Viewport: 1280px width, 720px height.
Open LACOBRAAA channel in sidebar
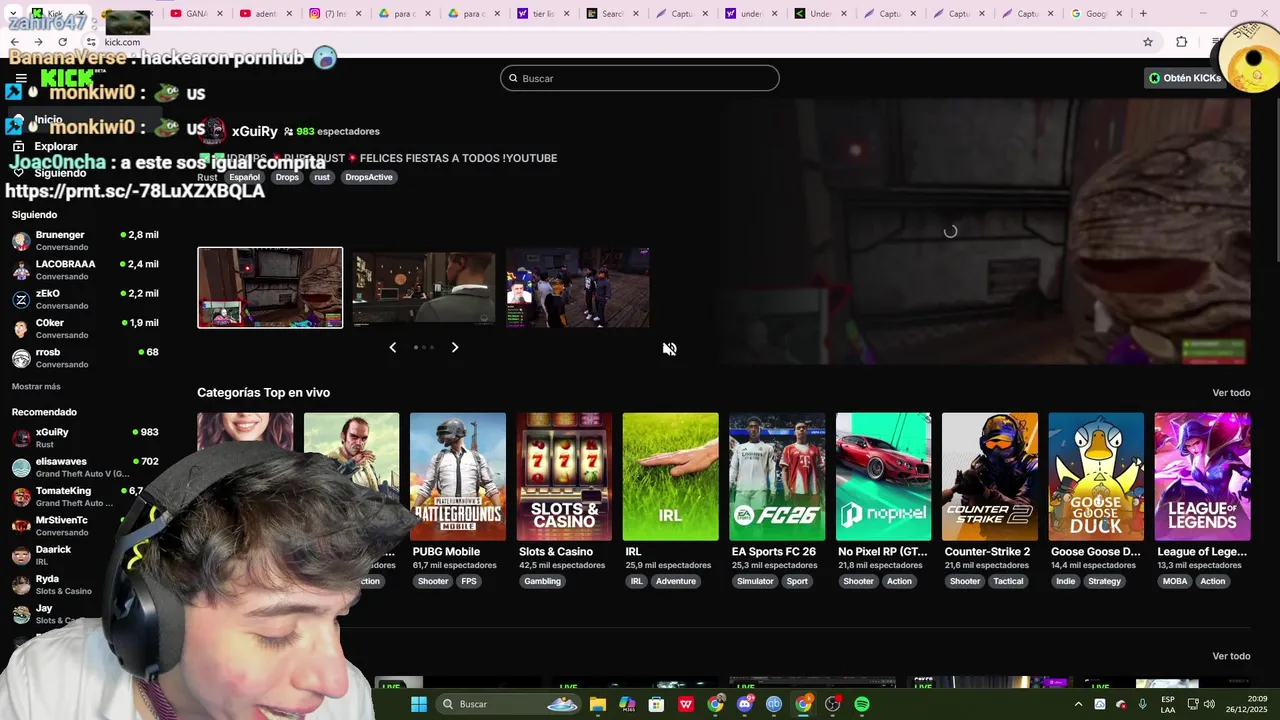pos(85,270)
